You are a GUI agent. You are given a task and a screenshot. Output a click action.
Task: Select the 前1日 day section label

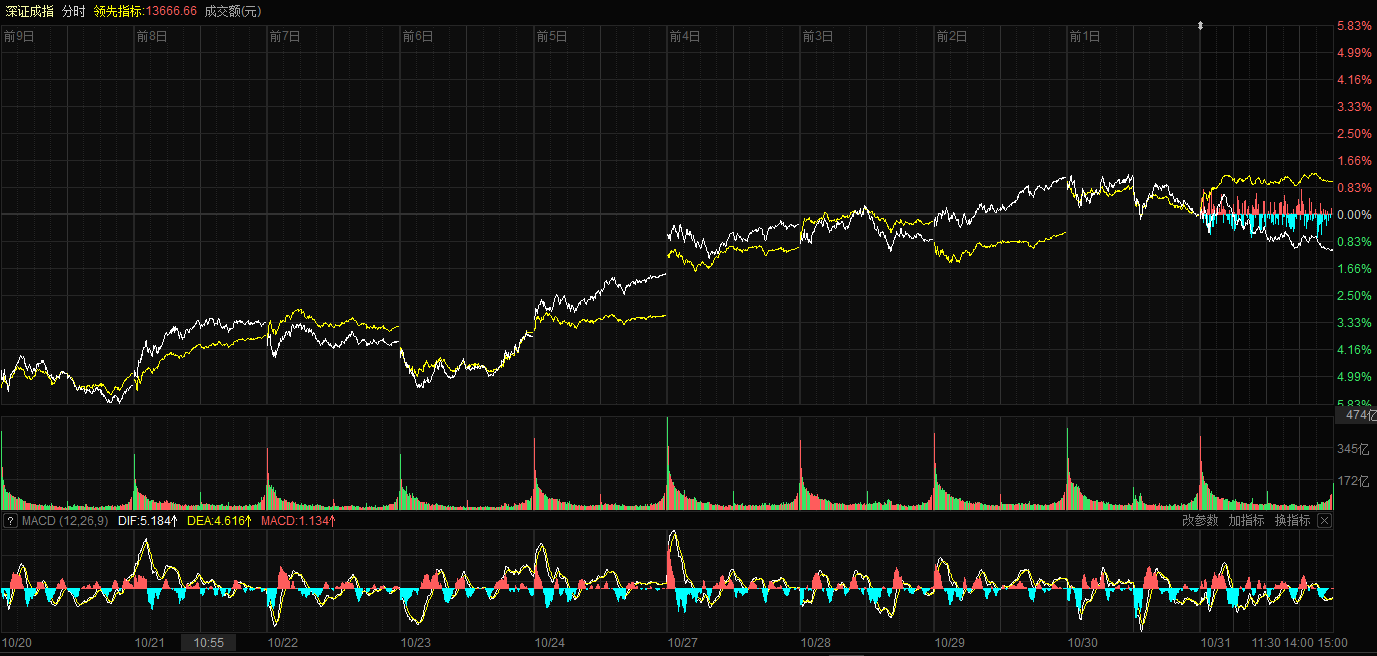coord(1084,36)
